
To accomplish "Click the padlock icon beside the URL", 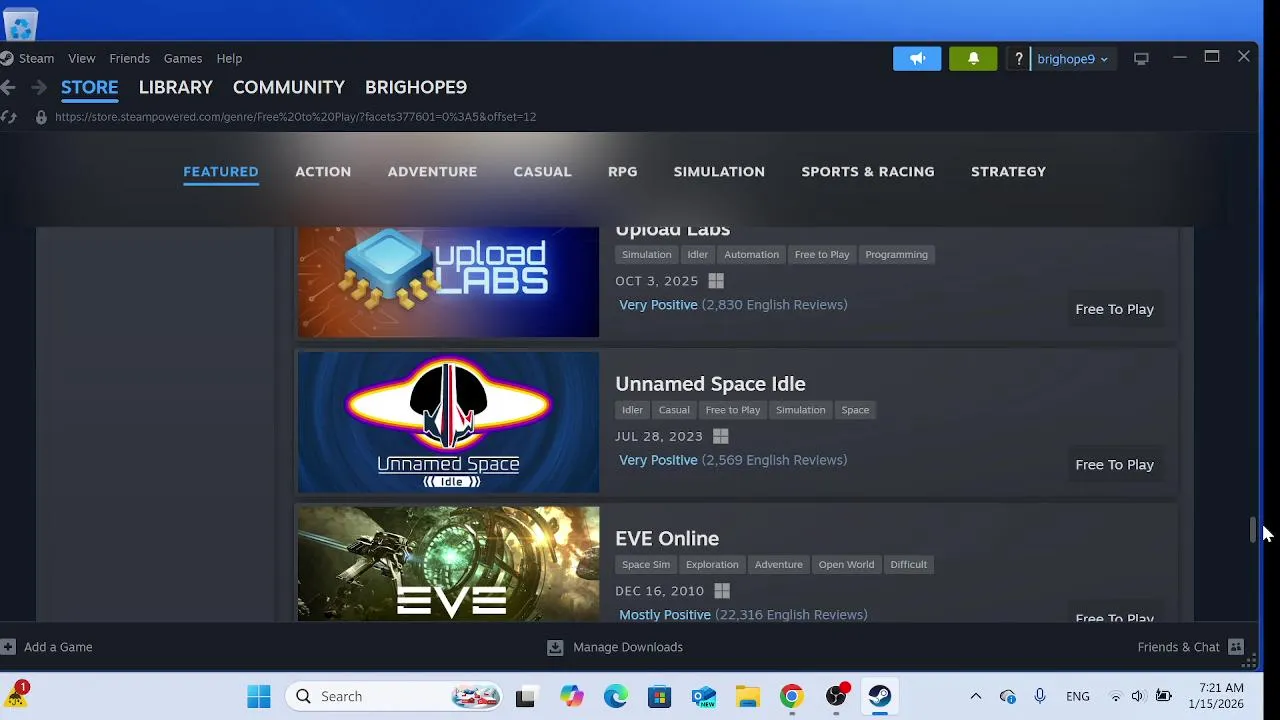I will tap(41, 117).
